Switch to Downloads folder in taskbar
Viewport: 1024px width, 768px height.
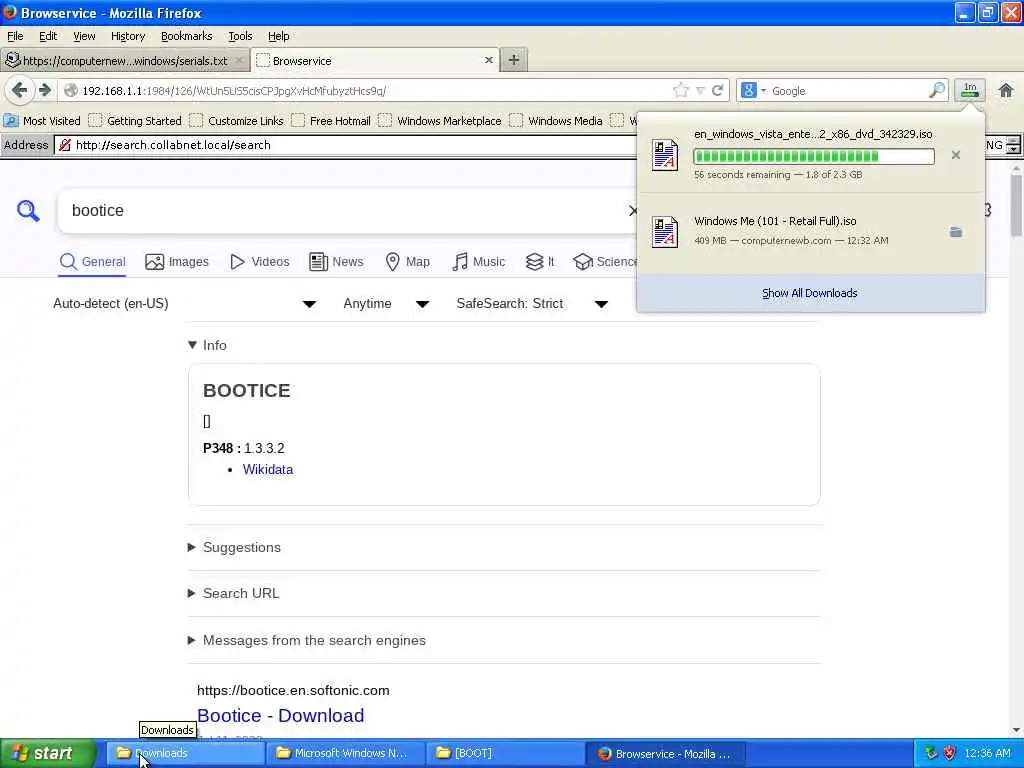coord(185,754)
